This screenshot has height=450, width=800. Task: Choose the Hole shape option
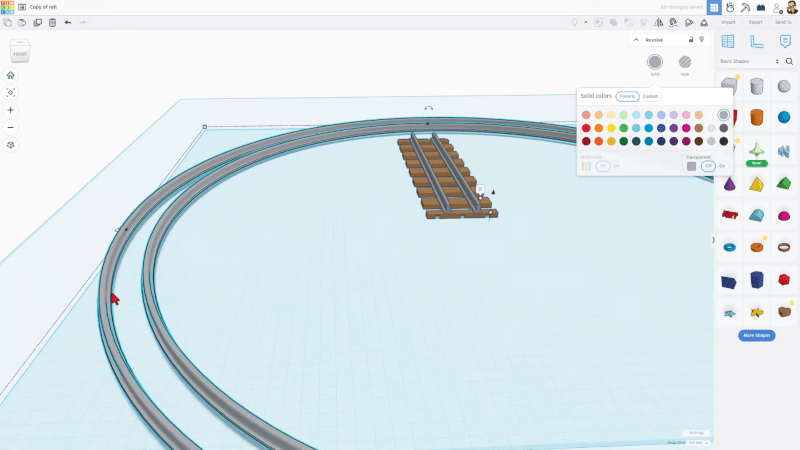point(685,62)
